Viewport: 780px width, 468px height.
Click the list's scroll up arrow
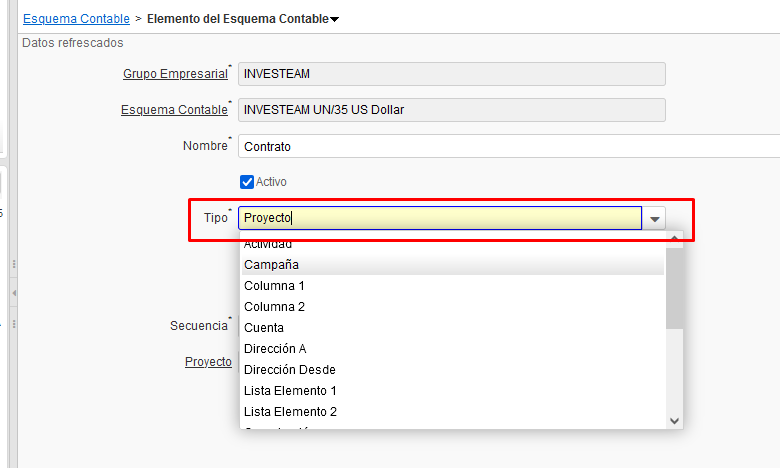pyautogui.click(x=675, y=239)
